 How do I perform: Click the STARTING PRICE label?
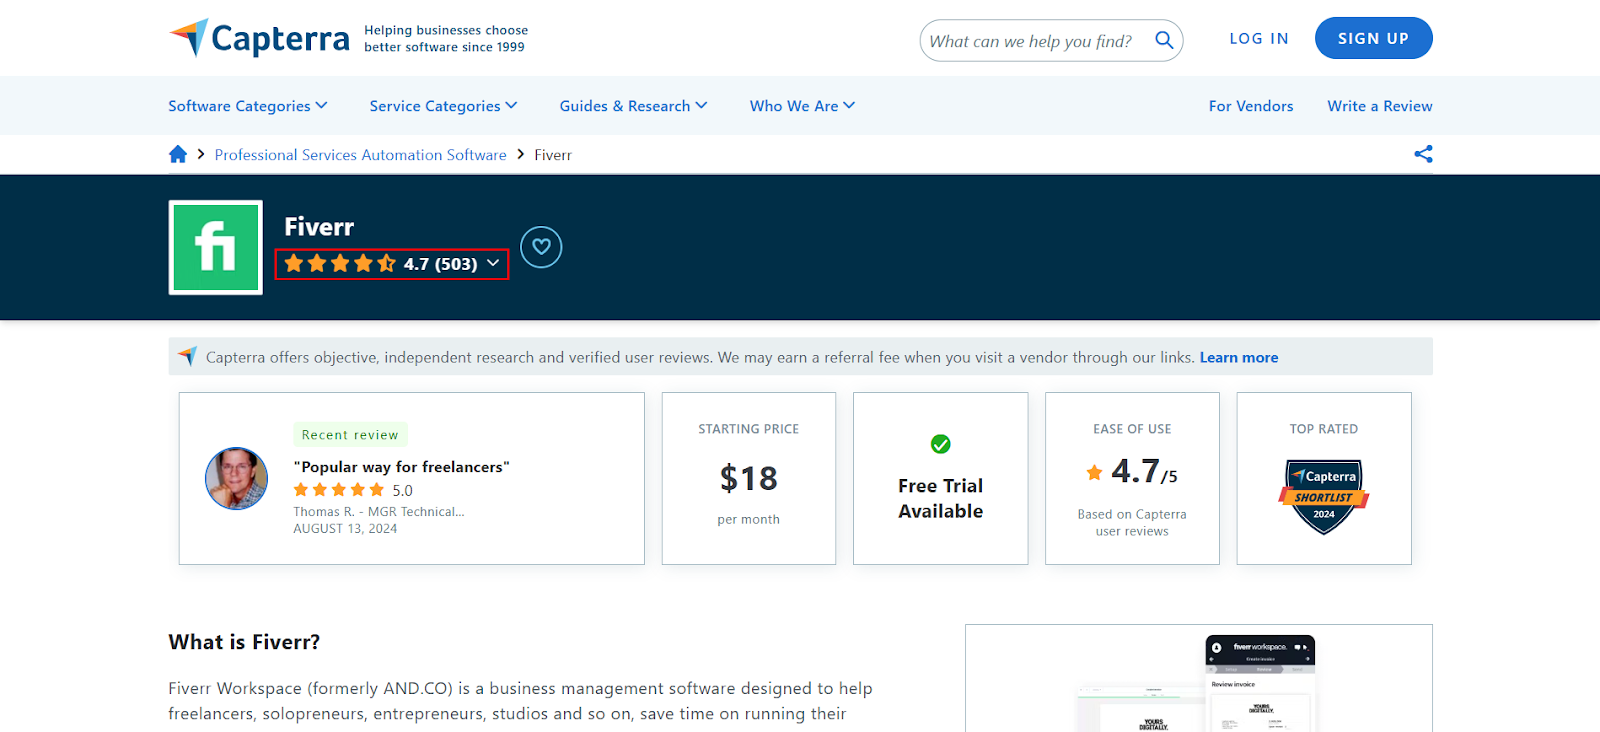point(749,429)
